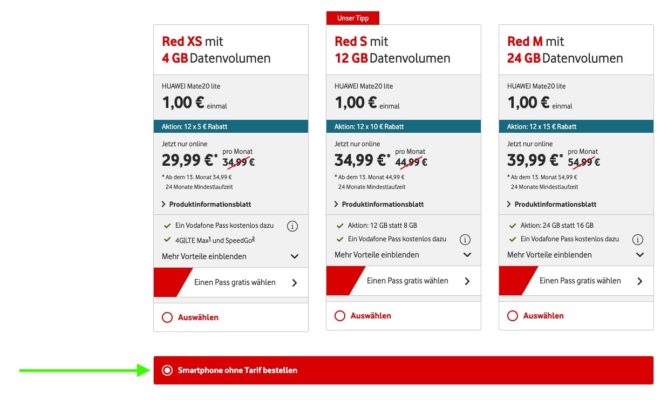The height and width of the screenshot is (400, 661).
Task: Click red pass banner graphic in Red XS
Action: [172, 282]
